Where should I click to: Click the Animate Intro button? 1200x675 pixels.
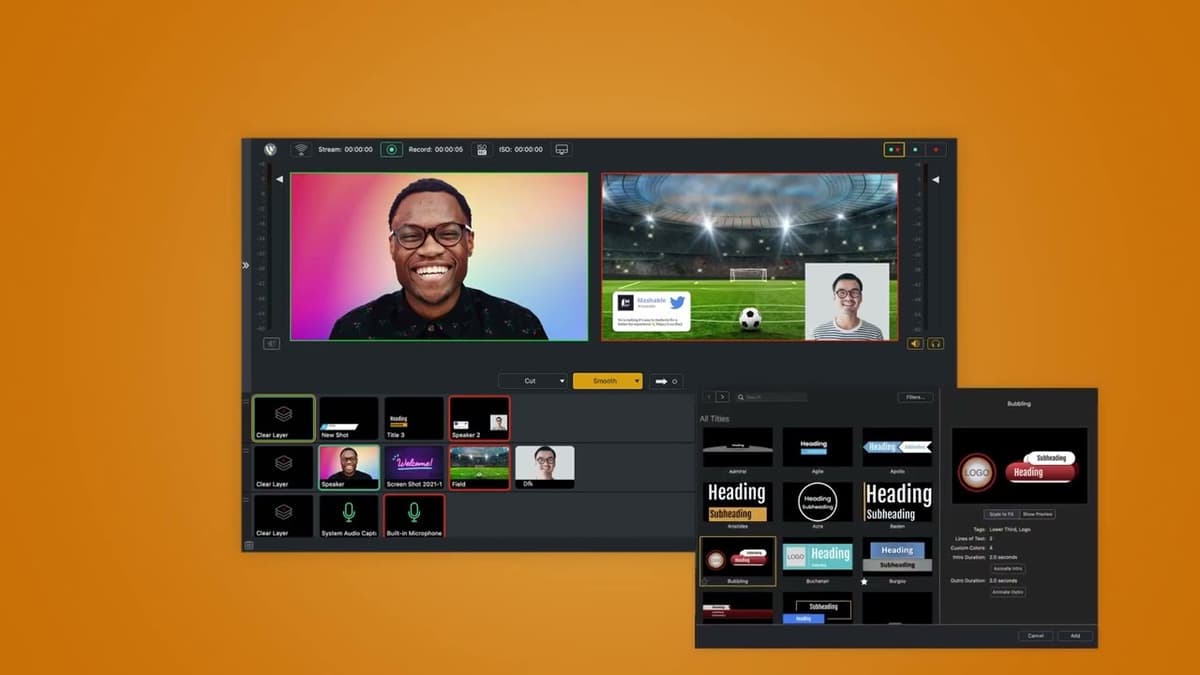coord(1008,569)
